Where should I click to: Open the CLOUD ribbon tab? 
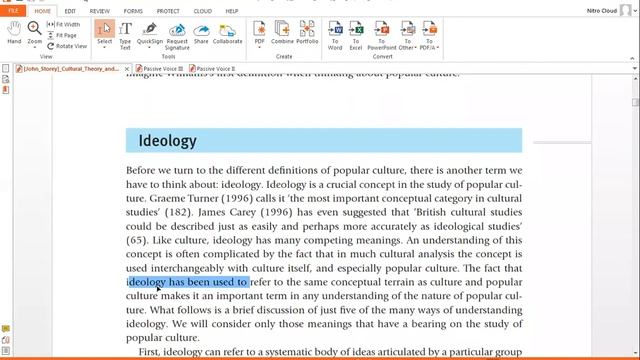(x=202, y=11)
